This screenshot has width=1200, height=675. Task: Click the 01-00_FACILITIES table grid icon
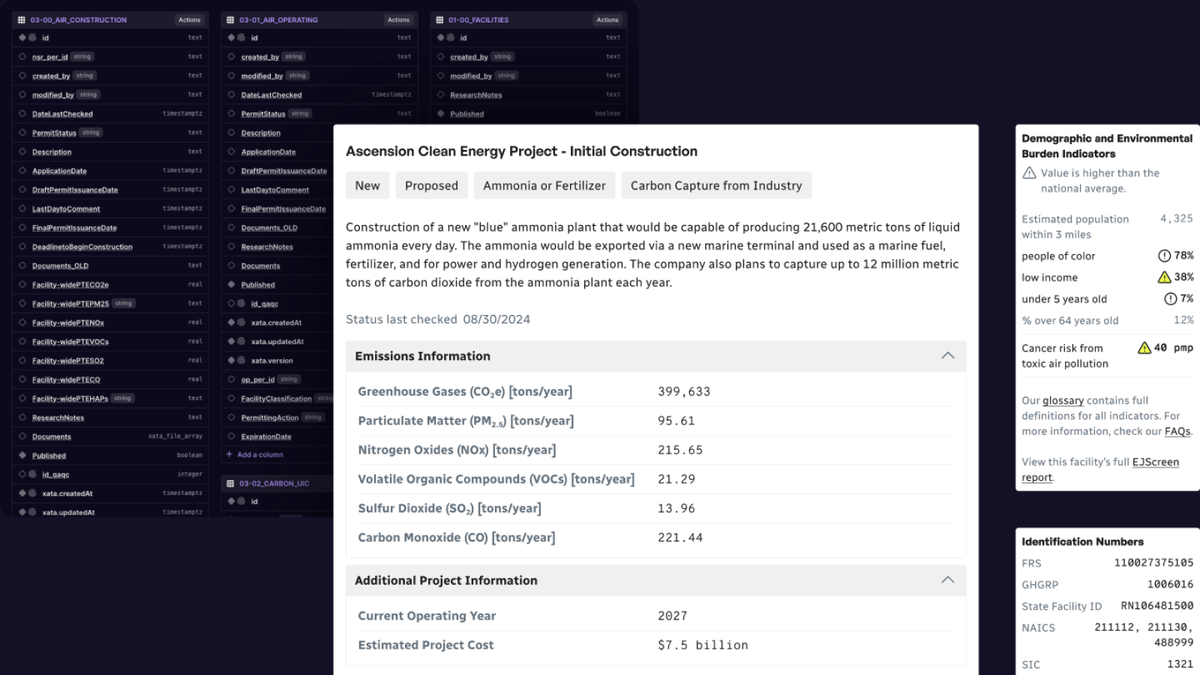point(440,19)
